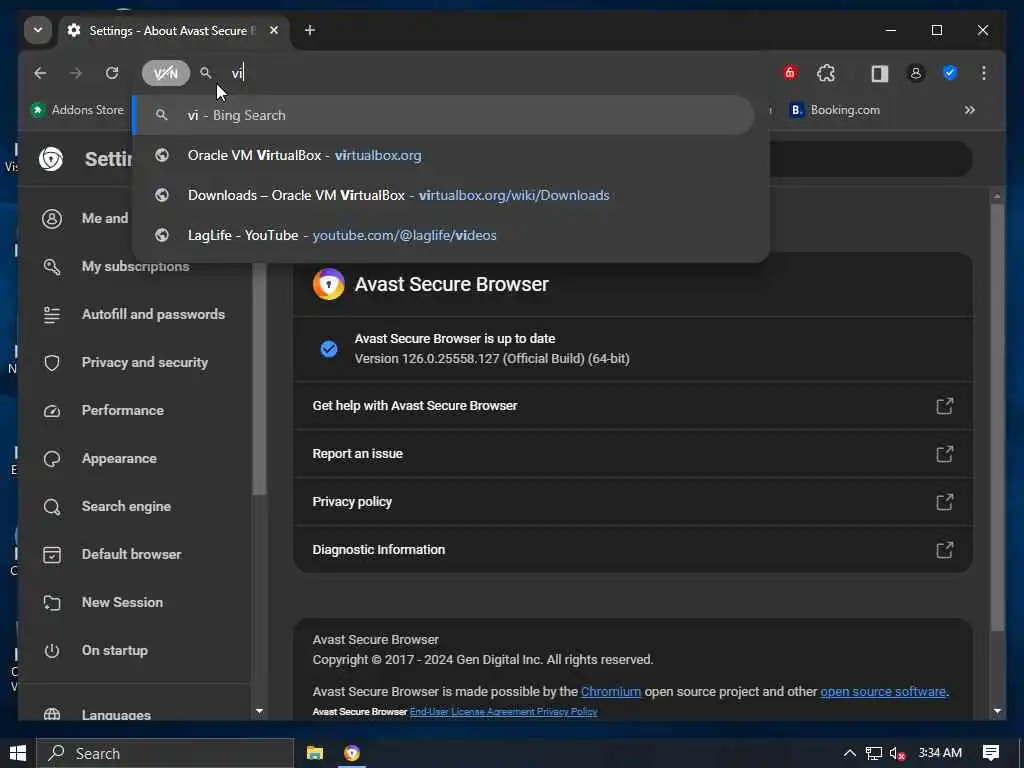
Task: Open Addons Store bookmark
Action: click(77, 110)
